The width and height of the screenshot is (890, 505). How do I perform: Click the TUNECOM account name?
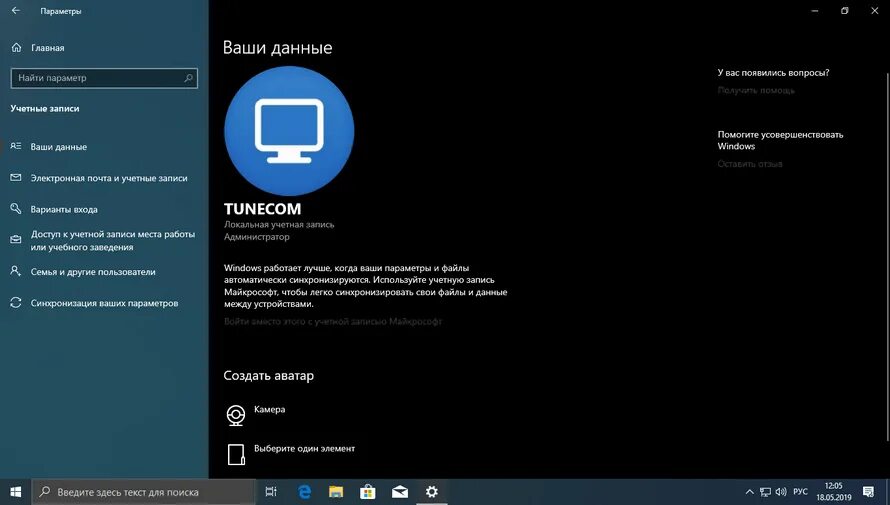tap(262, 209)
